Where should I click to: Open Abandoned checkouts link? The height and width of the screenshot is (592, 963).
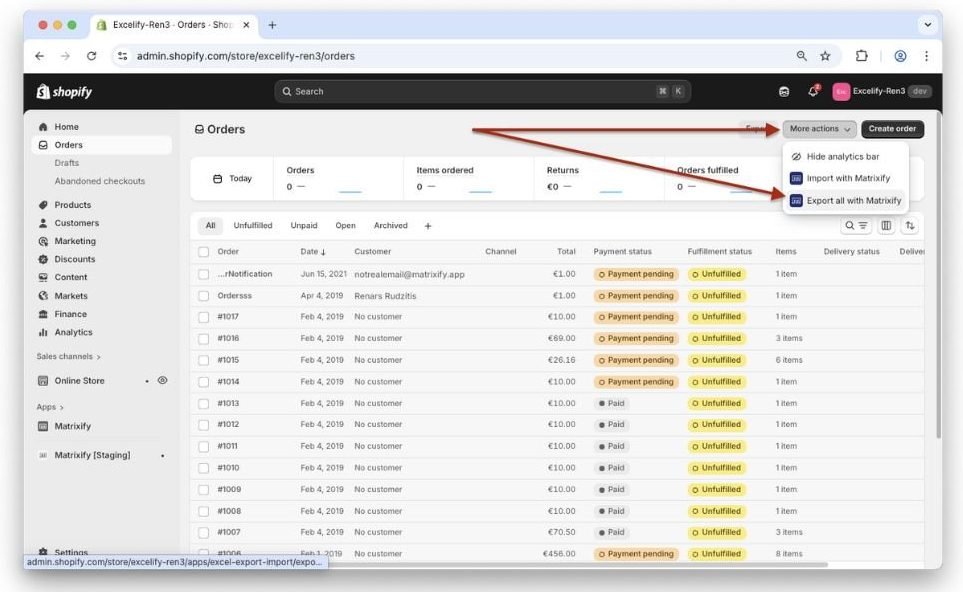click(99, 181)
